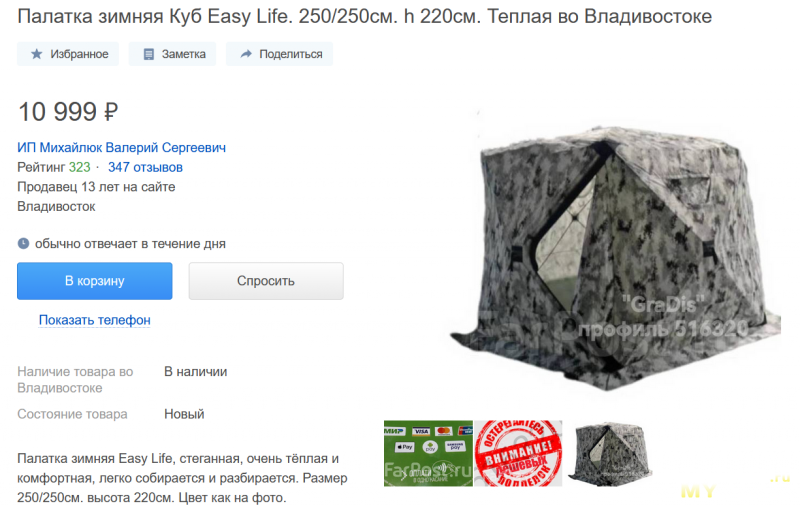The width and height of the screenshot is (800, 508).
Task: Share listing via Поделиться button
Action: point(280,54)
